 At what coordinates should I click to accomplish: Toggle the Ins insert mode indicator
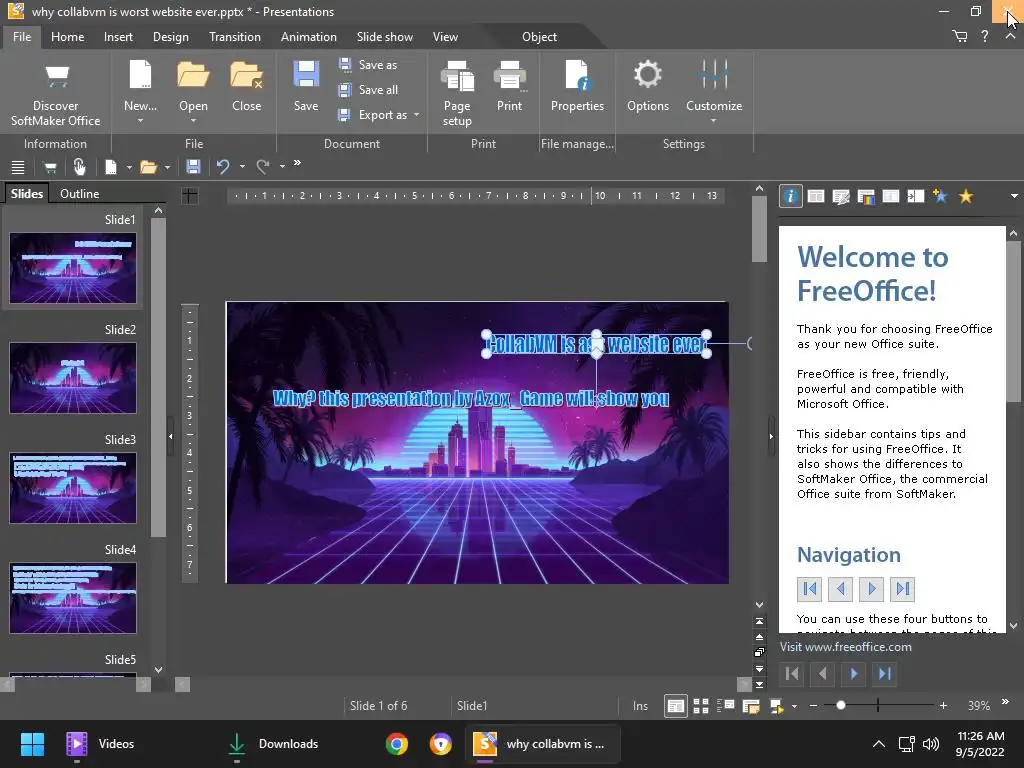[x=640, y=706]
